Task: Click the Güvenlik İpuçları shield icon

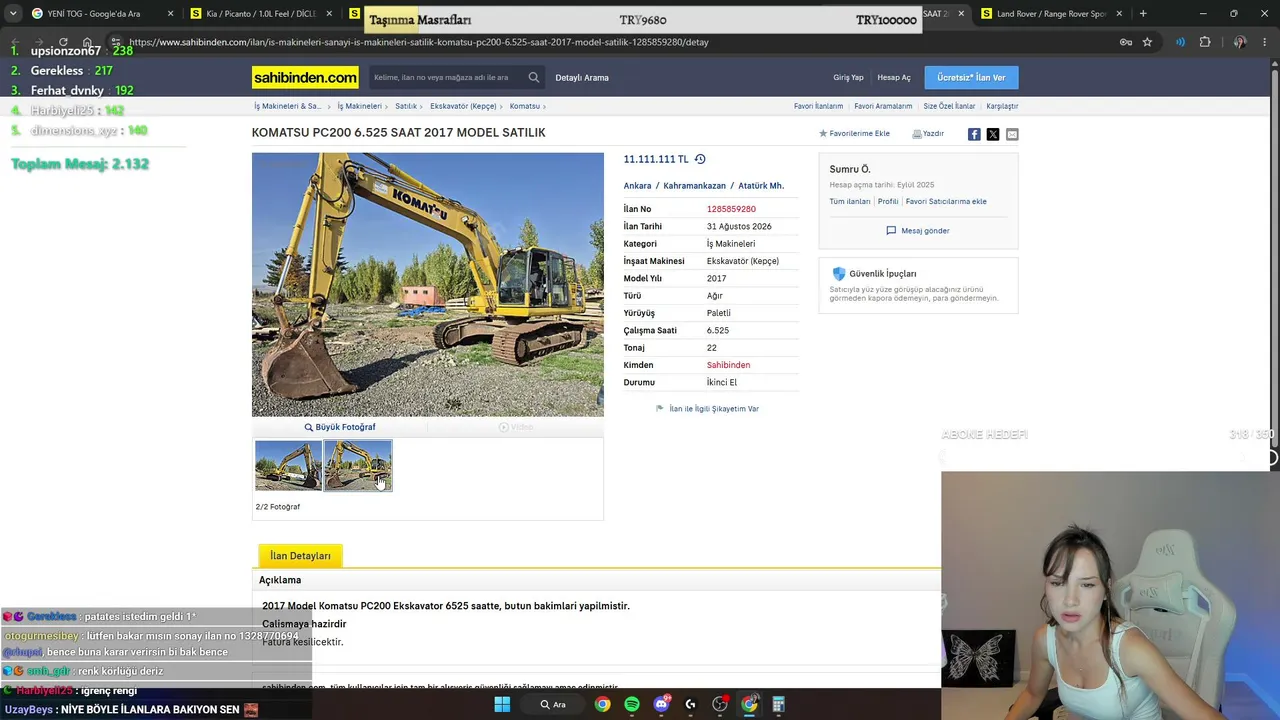Action: [x=839, y=274]
